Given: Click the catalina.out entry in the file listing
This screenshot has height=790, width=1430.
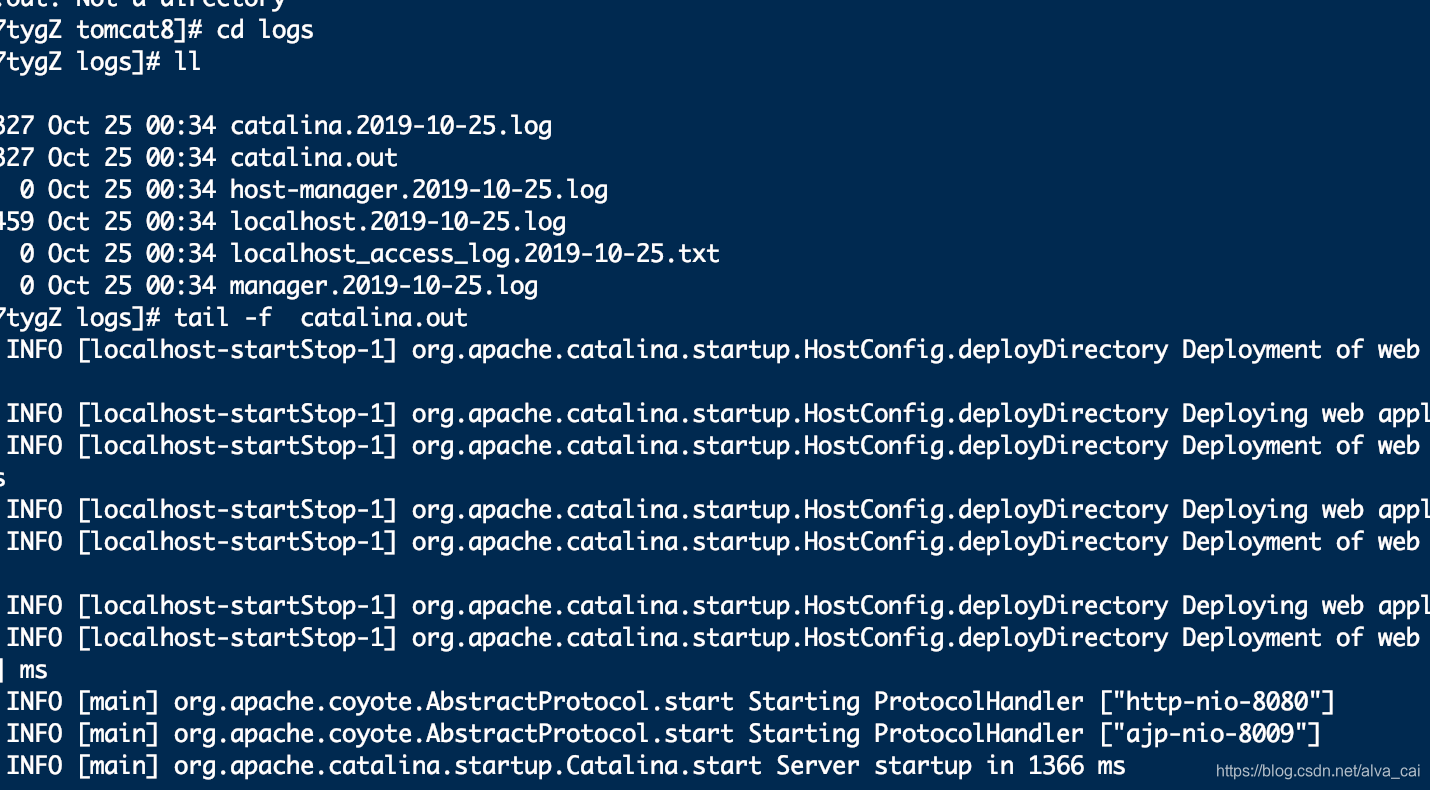Looking at the screenshot, I should click(x=314, y=158).
